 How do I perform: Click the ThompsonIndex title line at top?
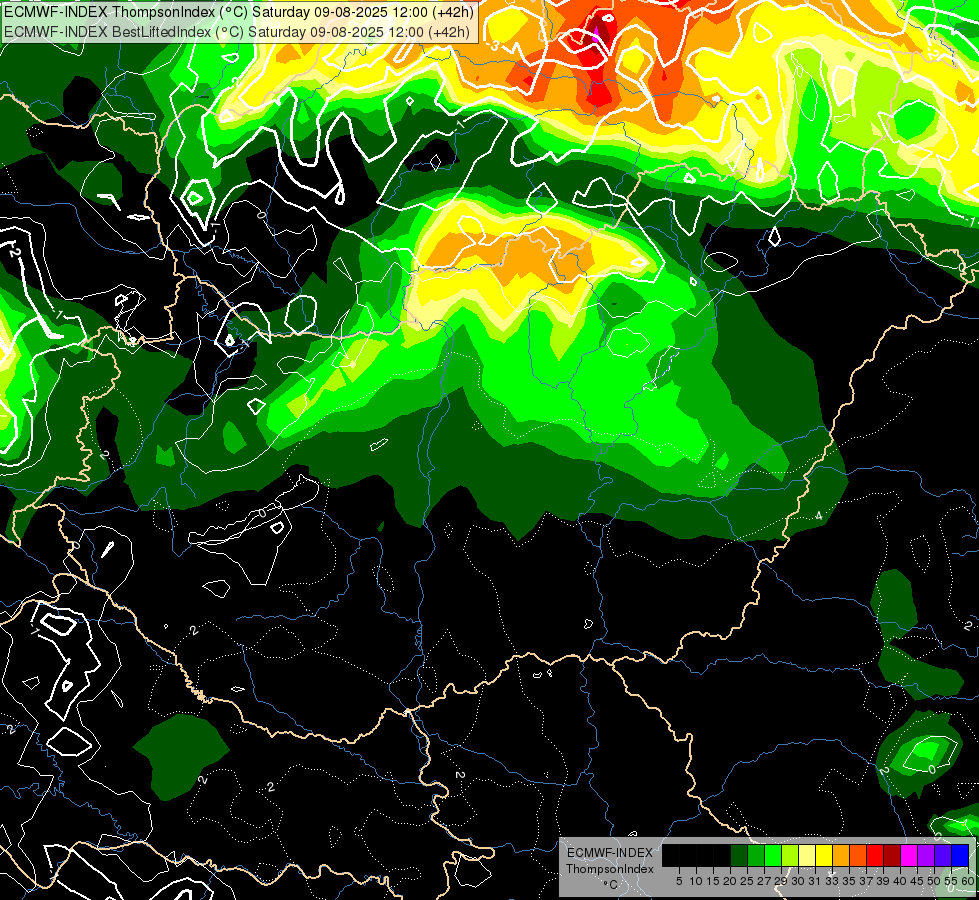coord(239,12)
